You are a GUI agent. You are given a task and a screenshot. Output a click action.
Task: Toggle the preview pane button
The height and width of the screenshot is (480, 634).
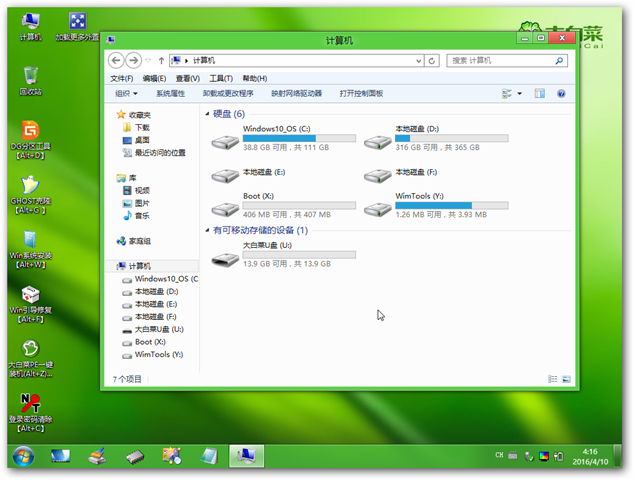click(x=539, y=93)
